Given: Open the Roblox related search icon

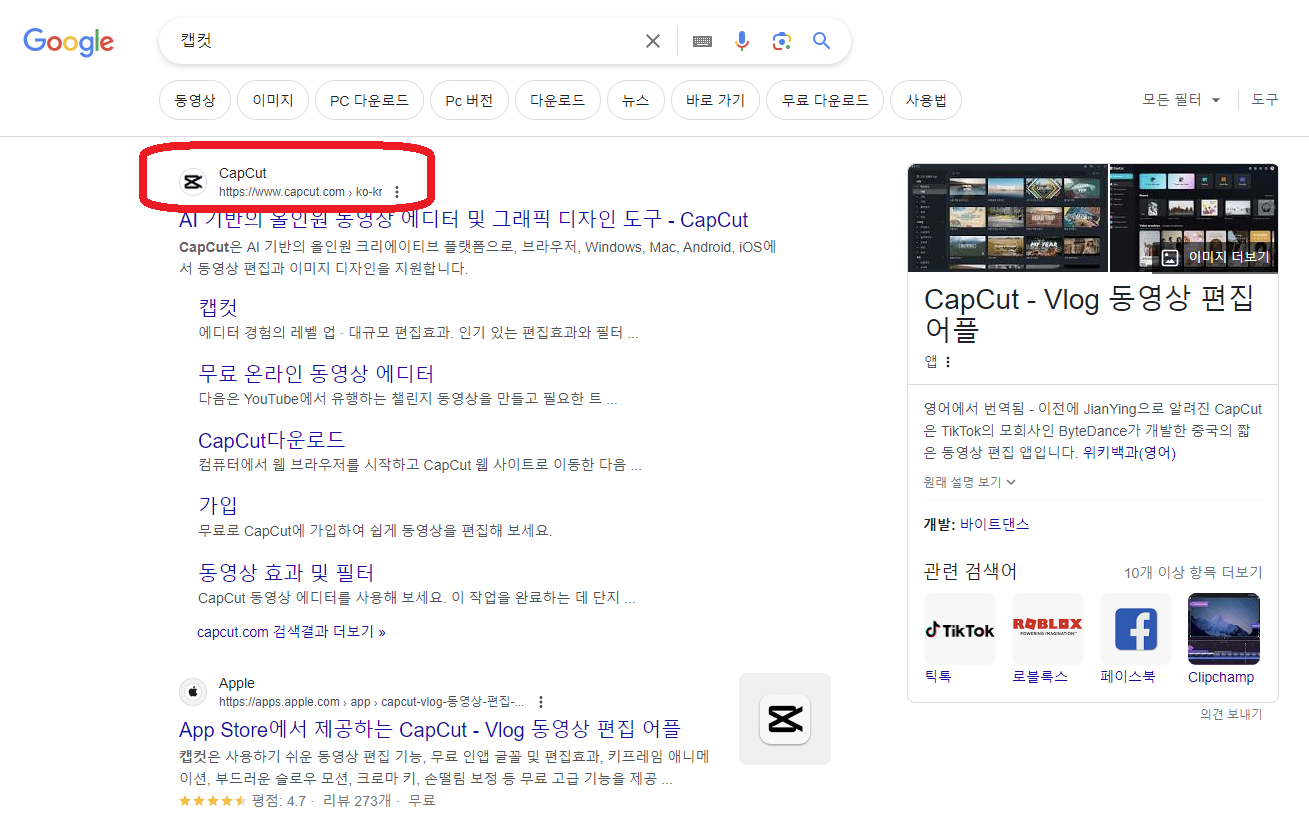Looking at the screenshot, I should 1047,628.
